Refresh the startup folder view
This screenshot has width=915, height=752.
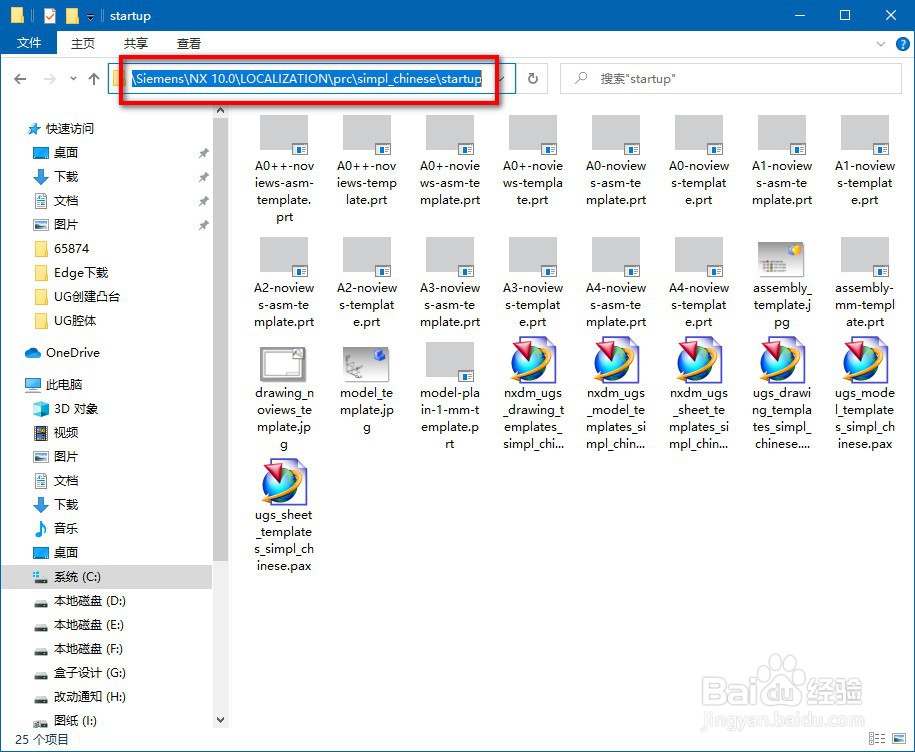click(x=533, y=79)
